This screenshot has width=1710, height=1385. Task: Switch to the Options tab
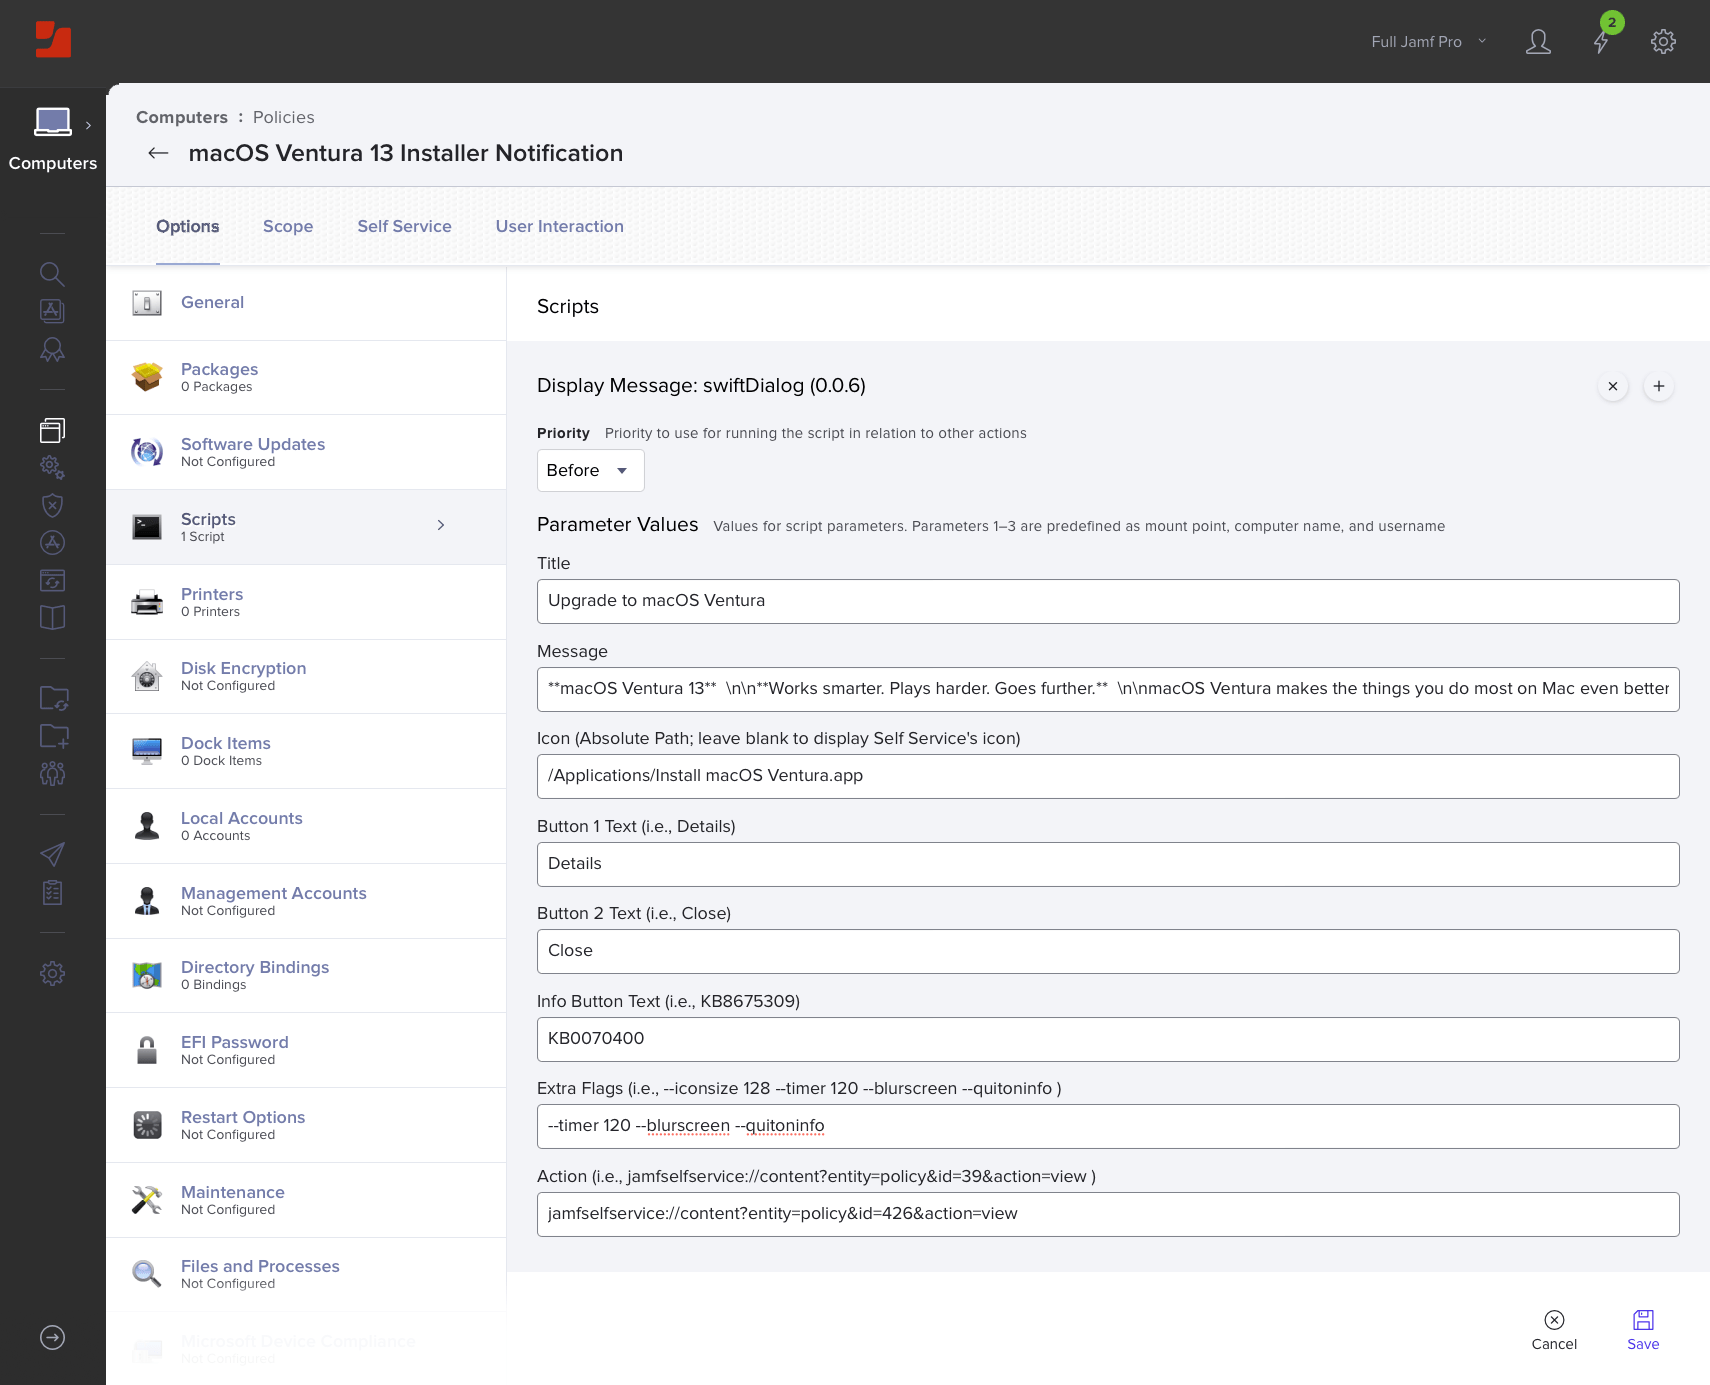[187, 226]
